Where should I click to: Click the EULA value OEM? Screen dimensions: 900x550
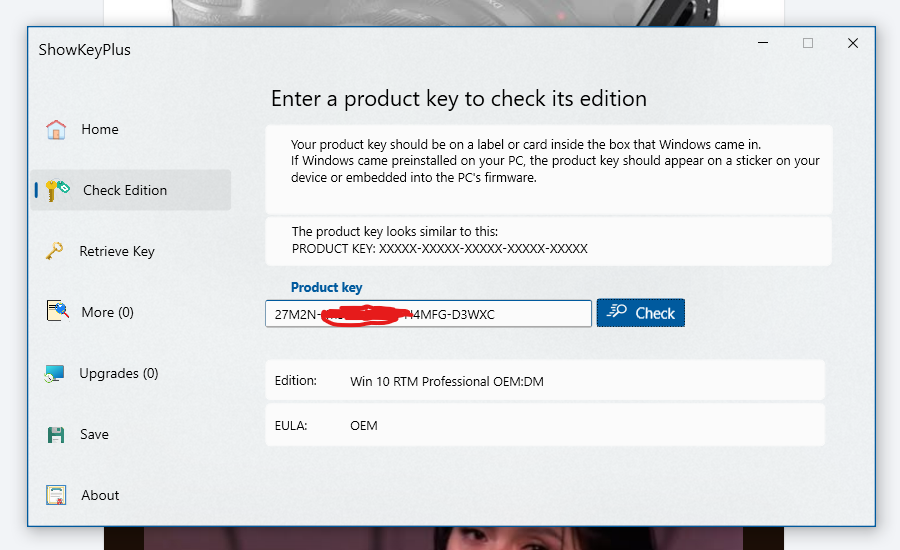364,425
